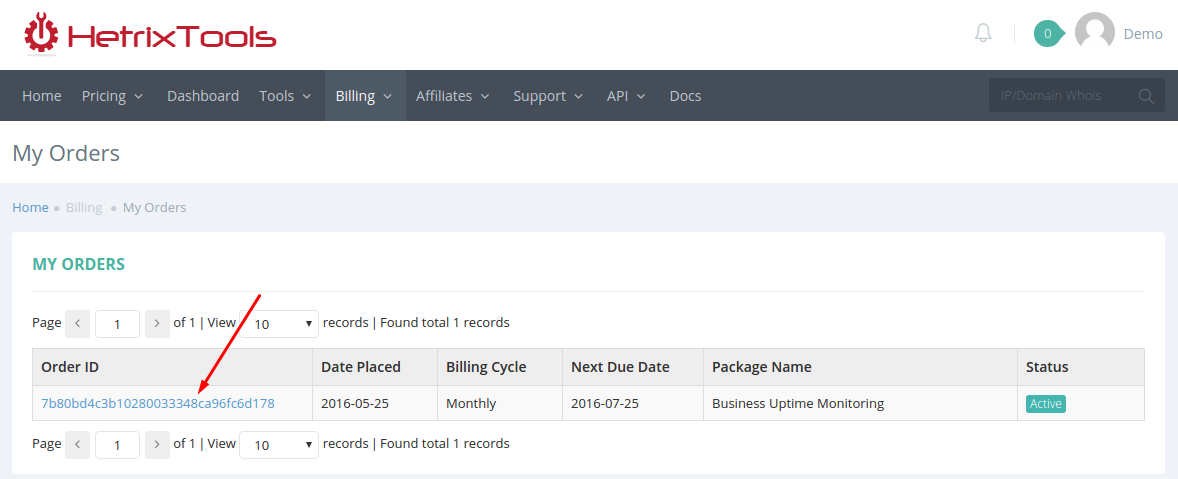Open order 7b80bd4c3b10280033348ca96fc6d178 link
The height and width of the screenshot is (479, 1178).
[x=158, y=404]
